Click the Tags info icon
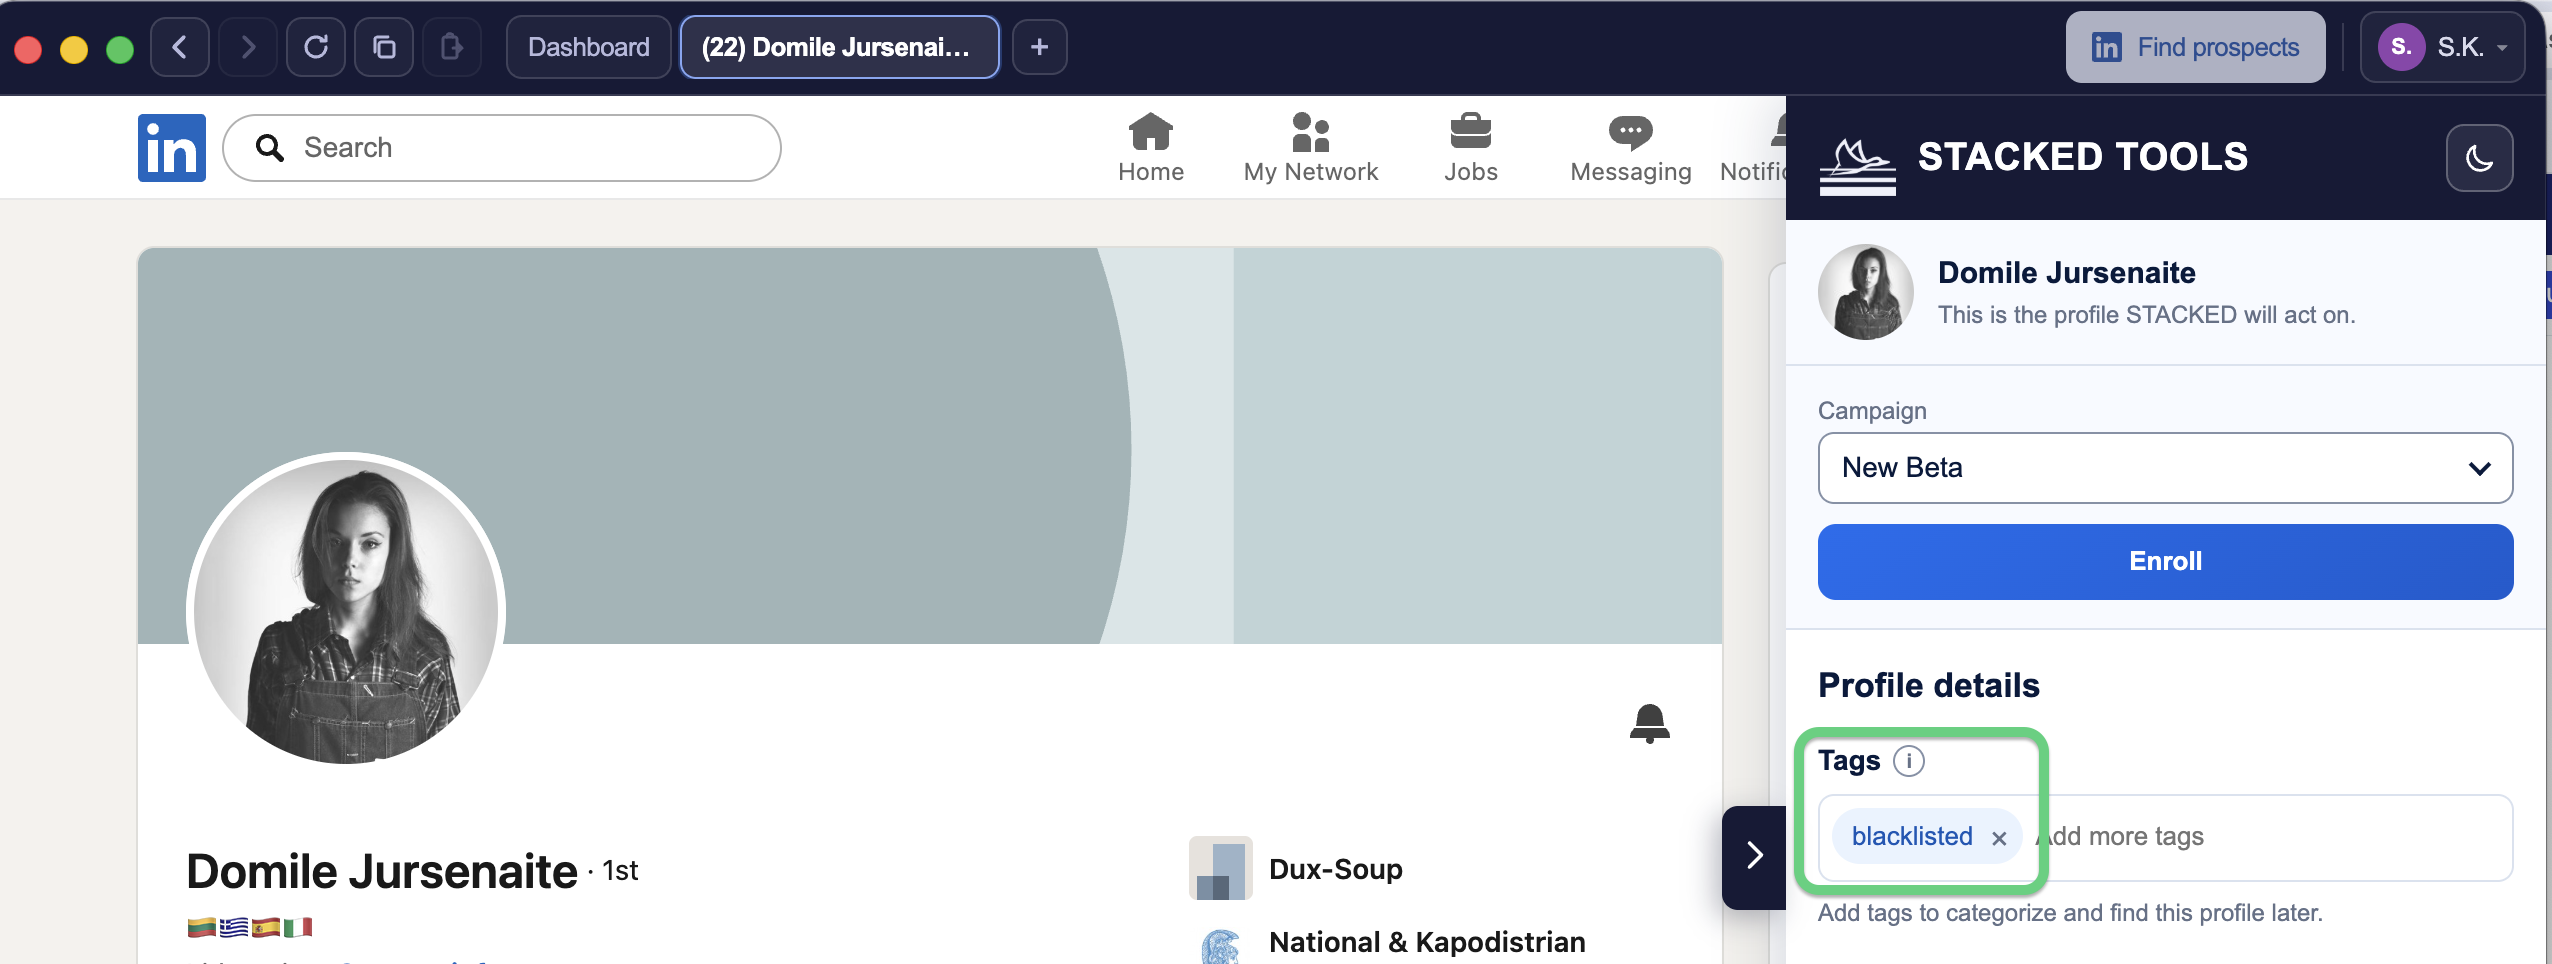This screenshot has height=964, width=2552. 1909,761
